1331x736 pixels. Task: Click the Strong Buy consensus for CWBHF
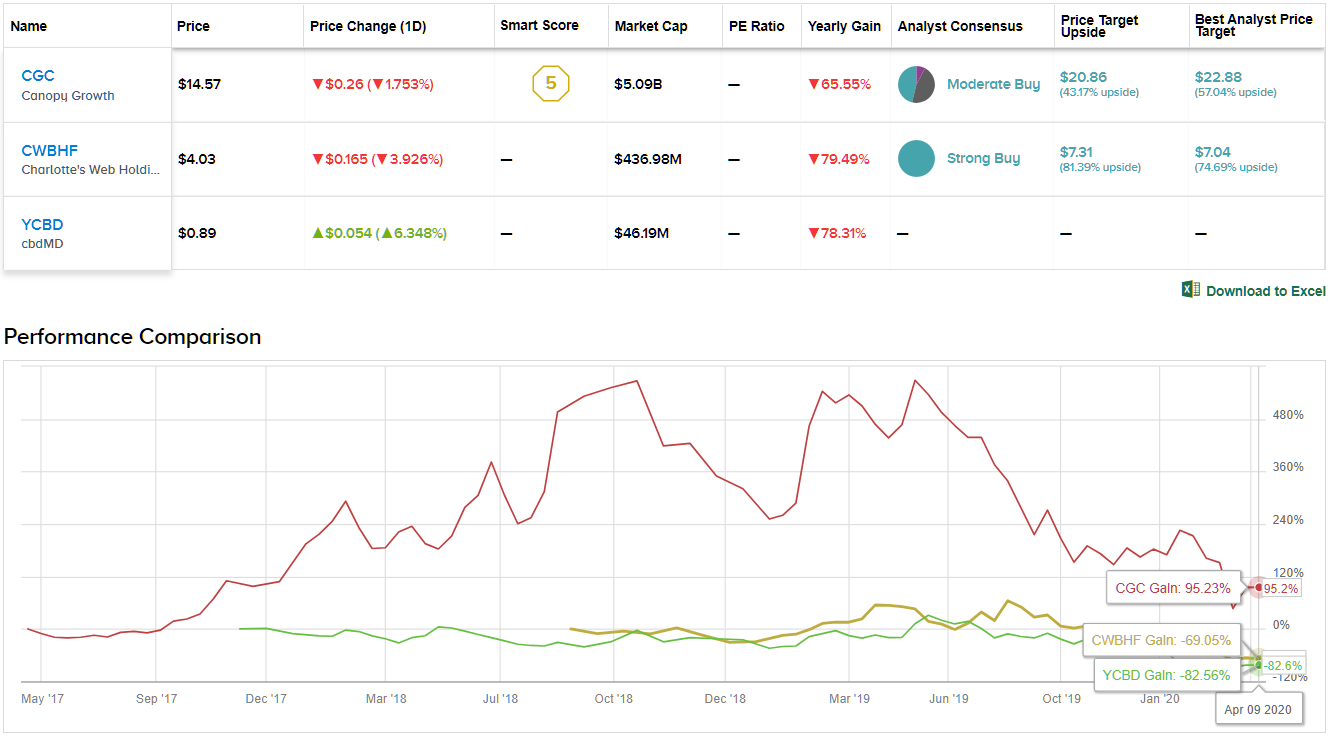(x=984, y=158)
